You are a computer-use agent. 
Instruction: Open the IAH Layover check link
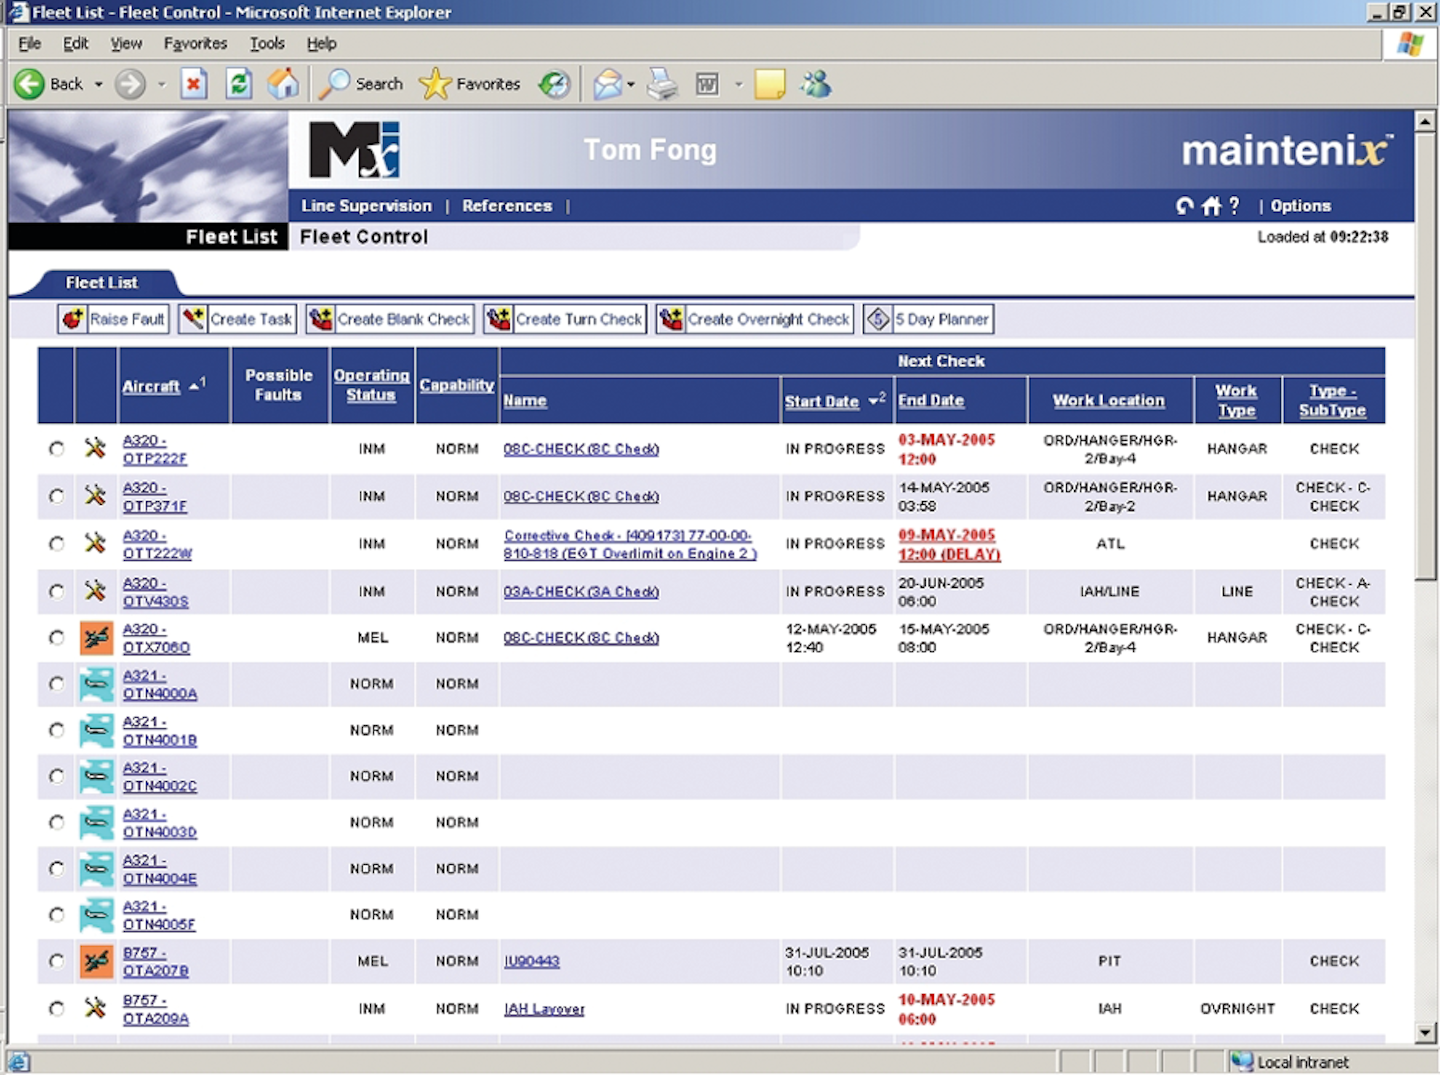pyautogui.click(x=543, y=1008)
